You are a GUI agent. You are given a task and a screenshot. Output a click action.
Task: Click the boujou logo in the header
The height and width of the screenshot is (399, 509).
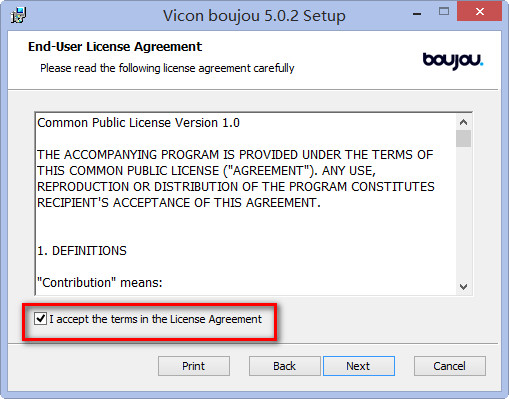453,61
